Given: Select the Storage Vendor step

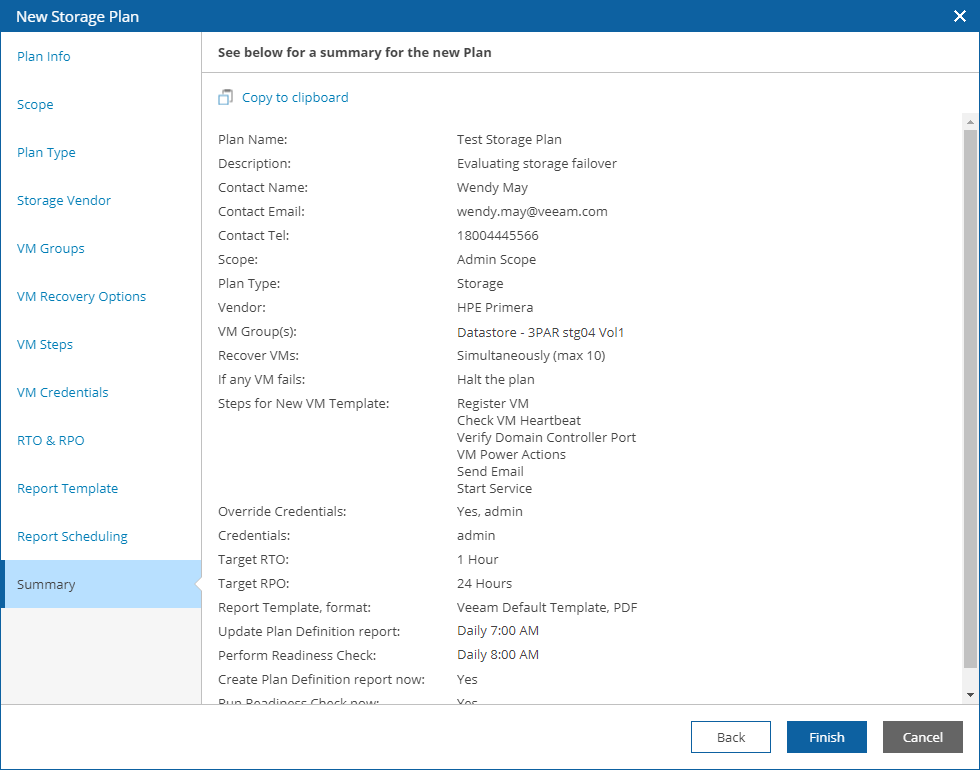Looking at the screenshot, I should tap(64, 201).
